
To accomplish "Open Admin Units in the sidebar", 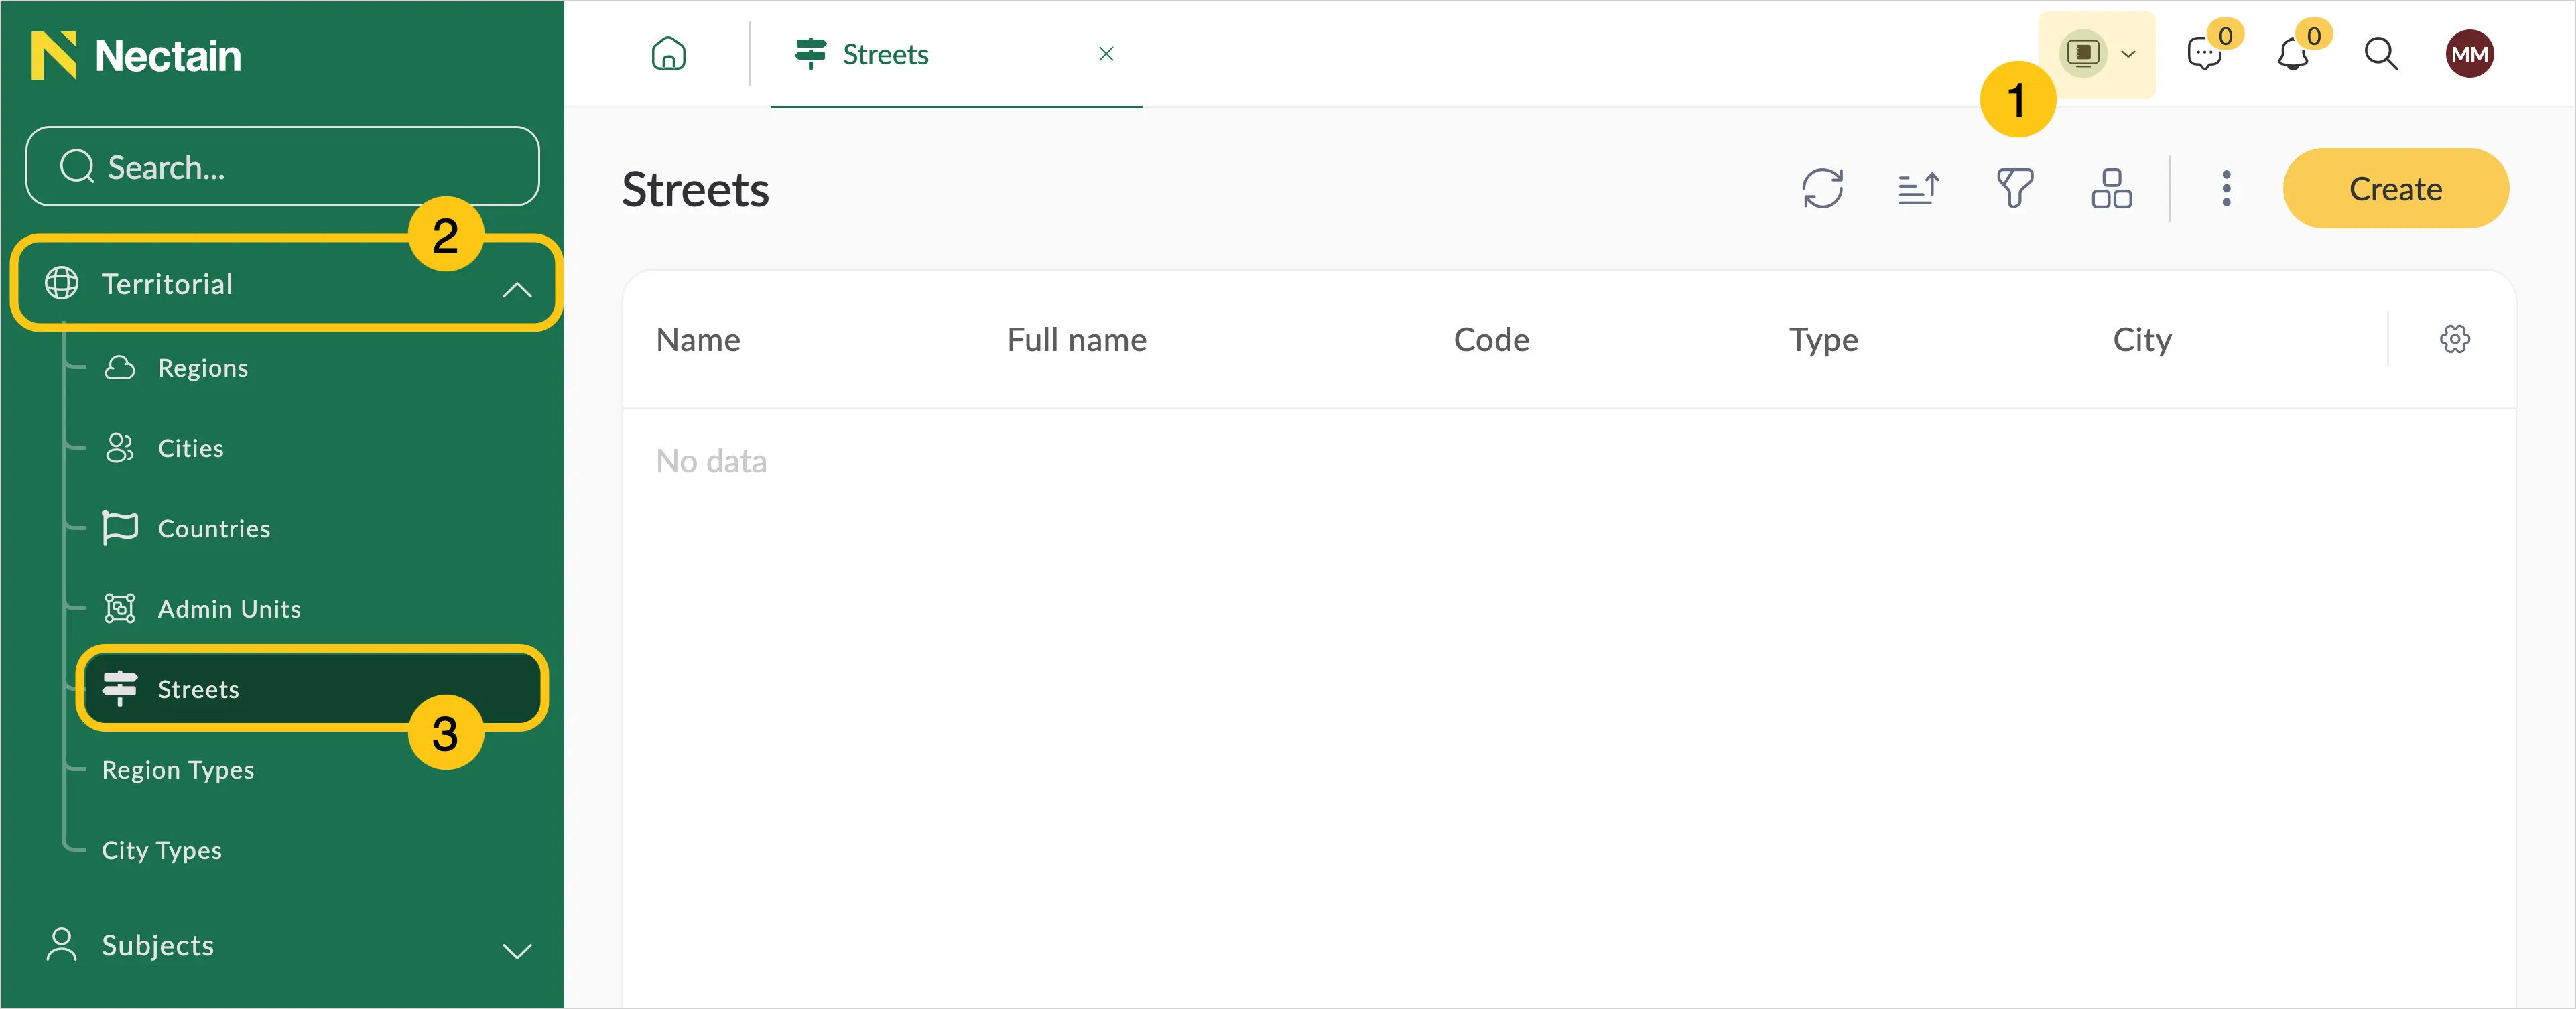I will click(x=229, y=609).
